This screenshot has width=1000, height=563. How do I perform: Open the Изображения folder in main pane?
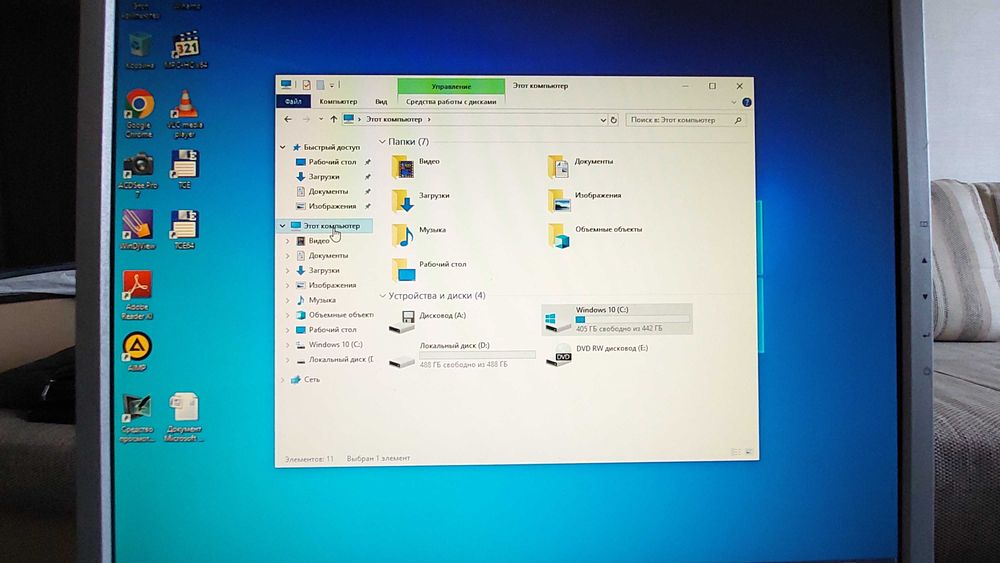(584, 200)
